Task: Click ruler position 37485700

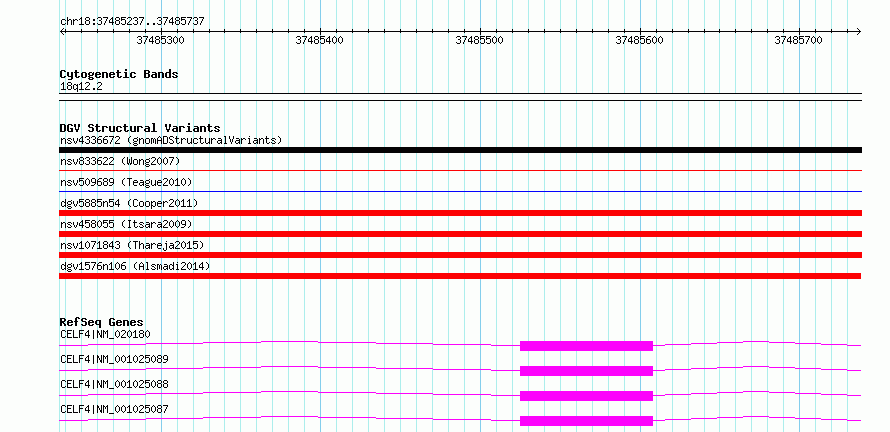Action: pos(799,40)
